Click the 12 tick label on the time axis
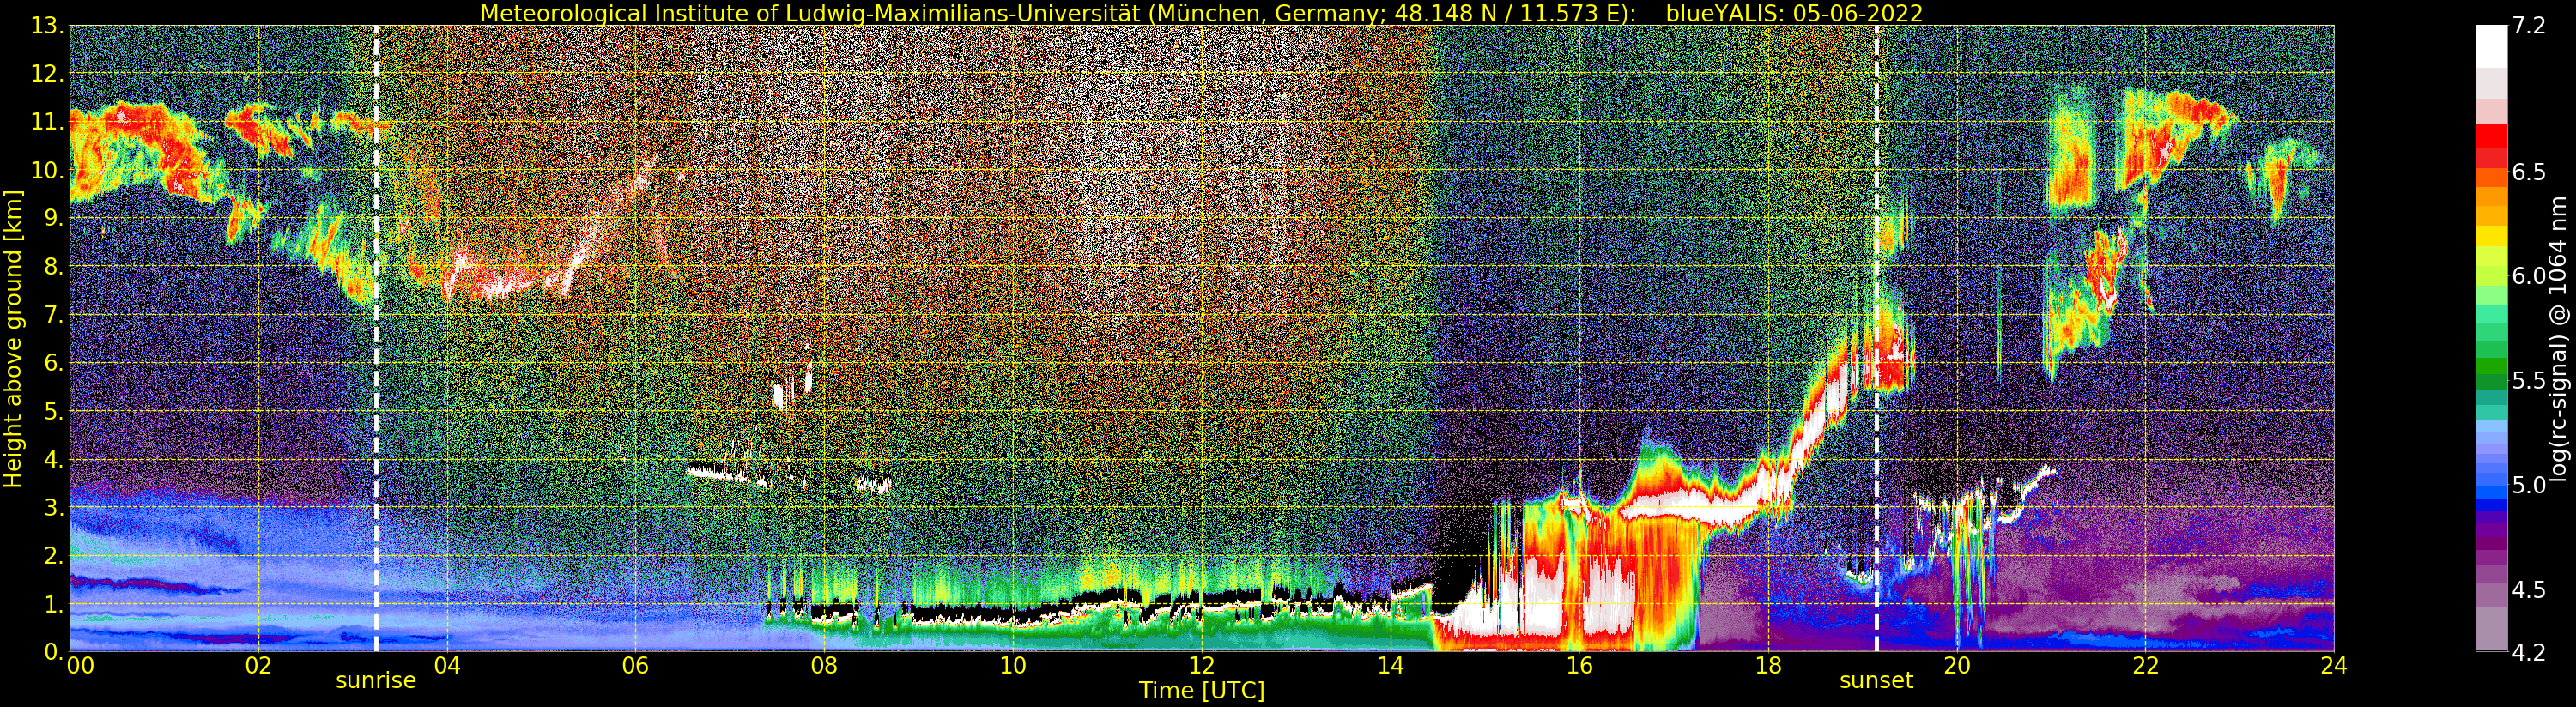Image resolution: width=2576 pixels, height=707 pixels. tap(1201, 666)
